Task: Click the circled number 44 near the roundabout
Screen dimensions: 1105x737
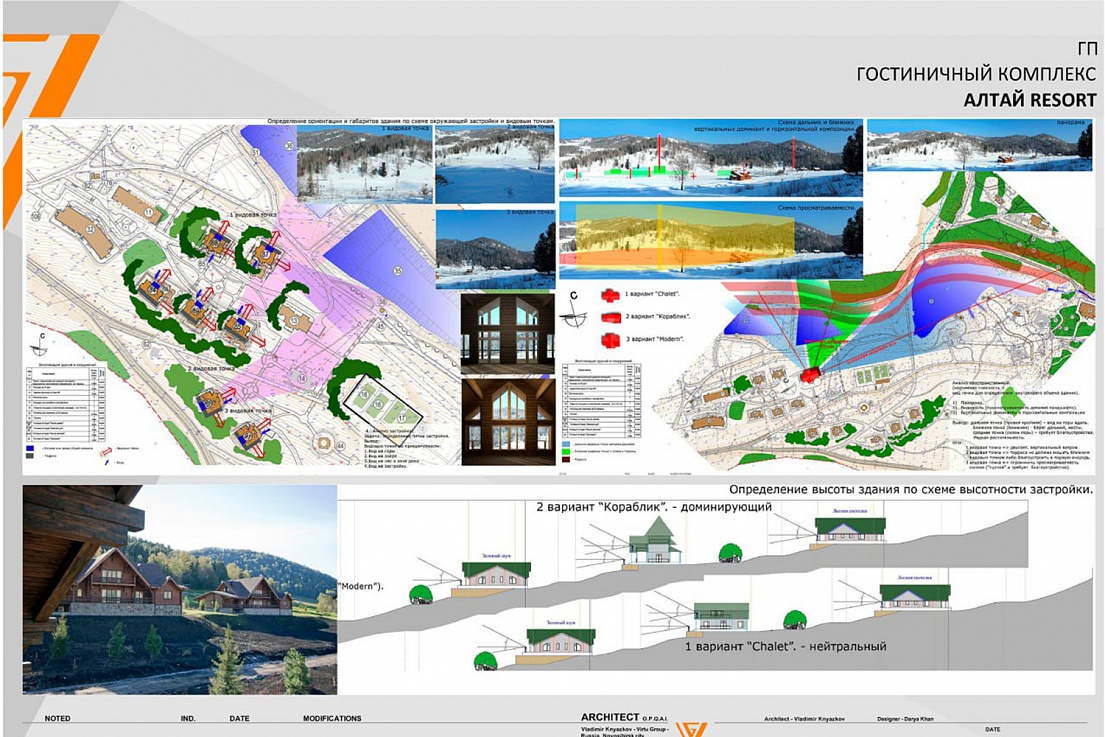Action: pos(340,445)
